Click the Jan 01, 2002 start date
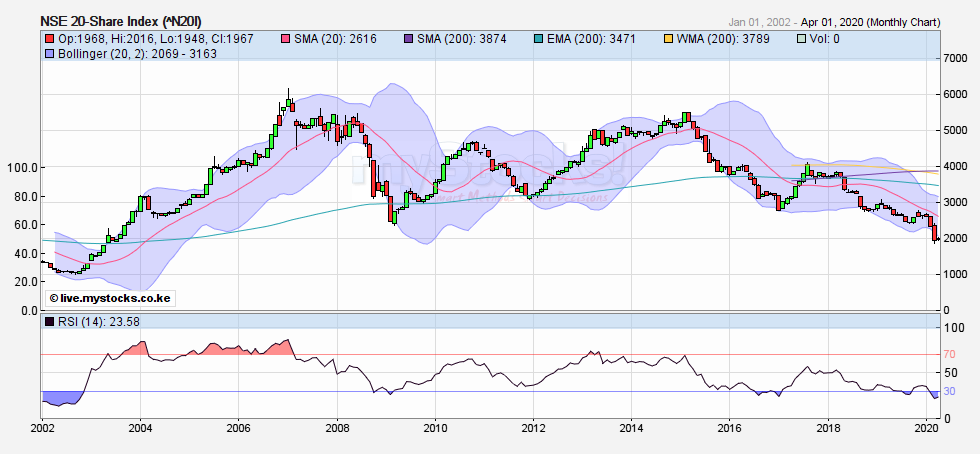This screenshot has width=980, height=454. [758, 21]
